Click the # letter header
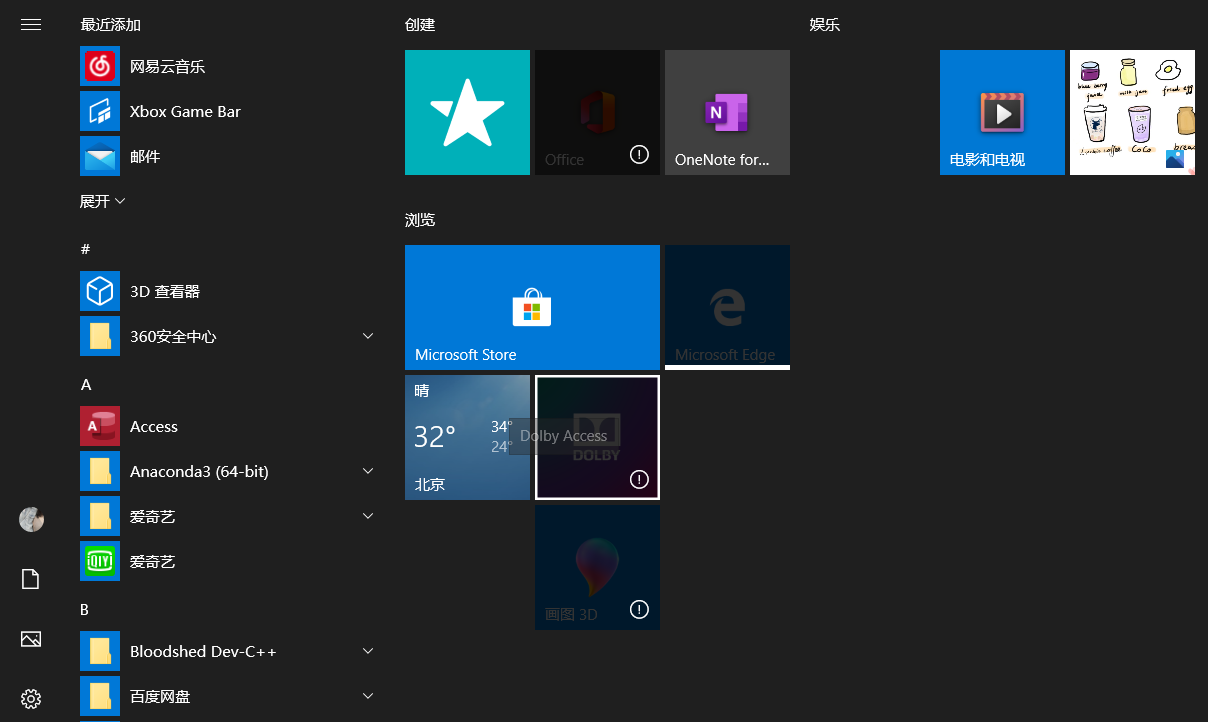The width and height of the screenshot is (1208, 722). click(85, 249)
